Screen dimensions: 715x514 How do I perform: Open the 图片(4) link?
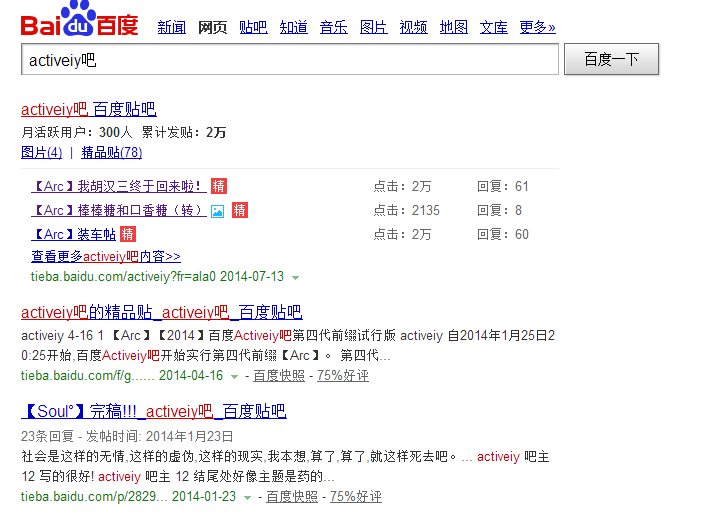pyautogui.click(x=41, y=152)
